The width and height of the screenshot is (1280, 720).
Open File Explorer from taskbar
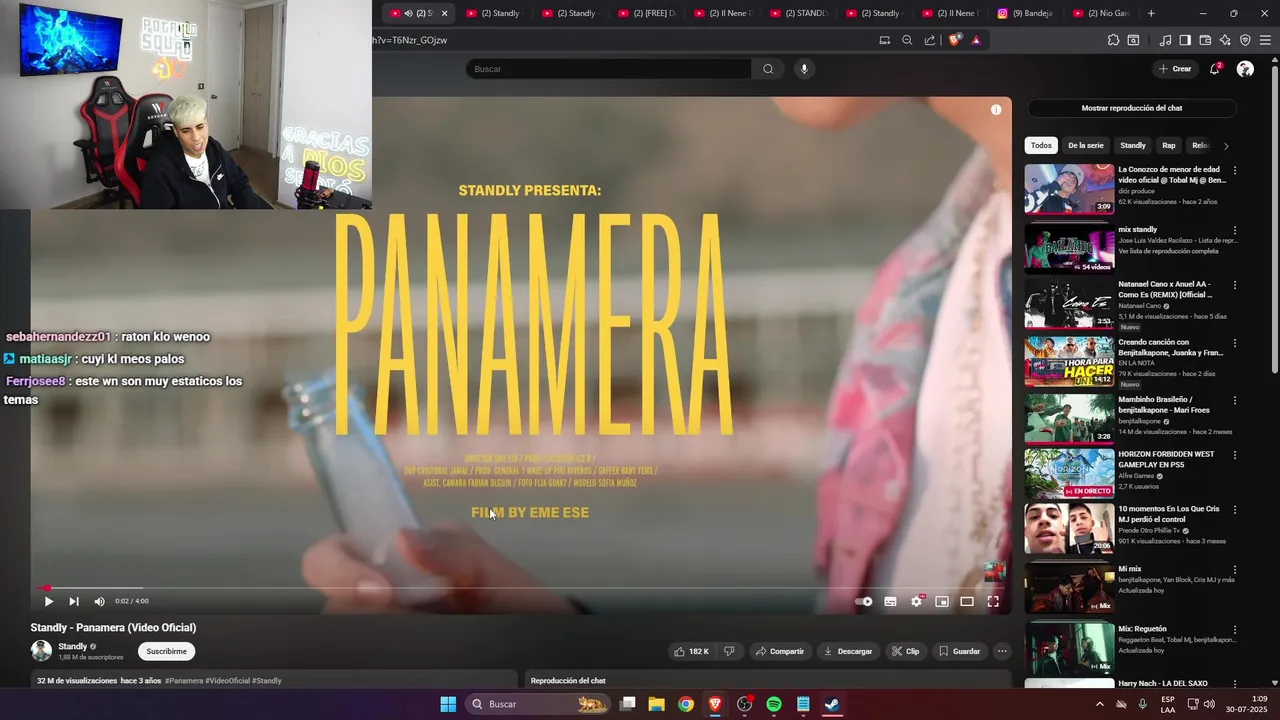point(657,704)
